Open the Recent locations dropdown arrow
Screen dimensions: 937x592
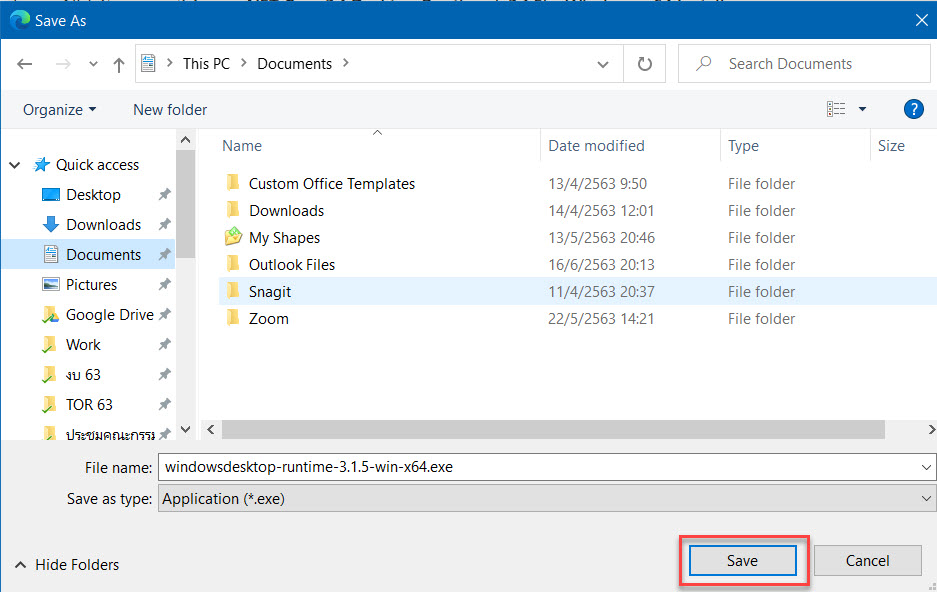tap(93, 64)
